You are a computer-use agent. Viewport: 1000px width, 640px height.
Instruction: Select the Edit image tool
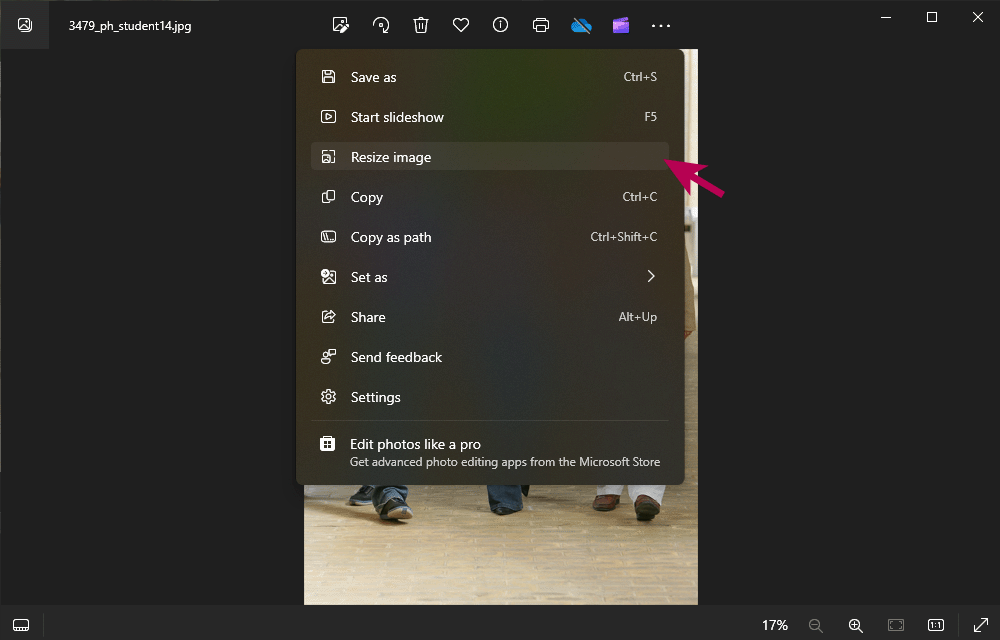coord(341,25)
